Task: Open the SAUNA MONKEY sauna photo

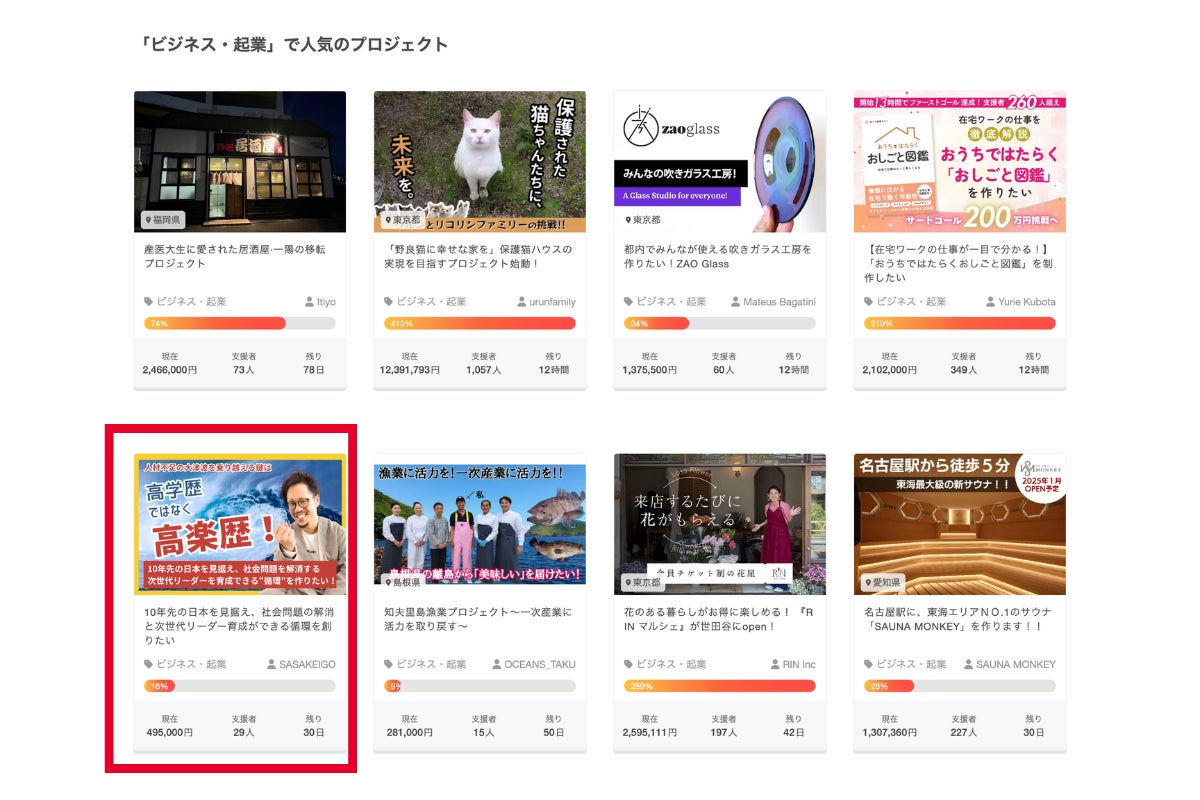Action: (960, 523)
